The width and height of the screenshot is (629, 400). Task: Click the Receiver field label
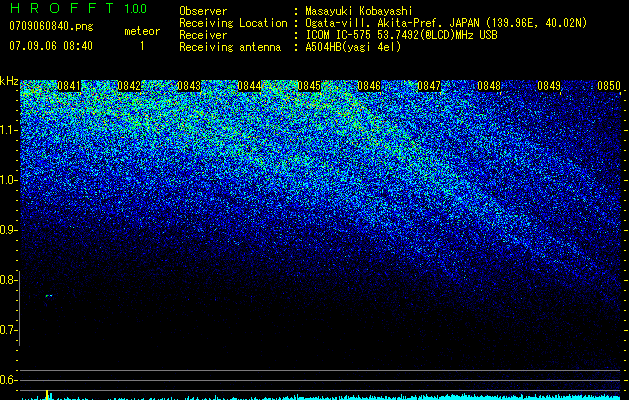[203, 35]
